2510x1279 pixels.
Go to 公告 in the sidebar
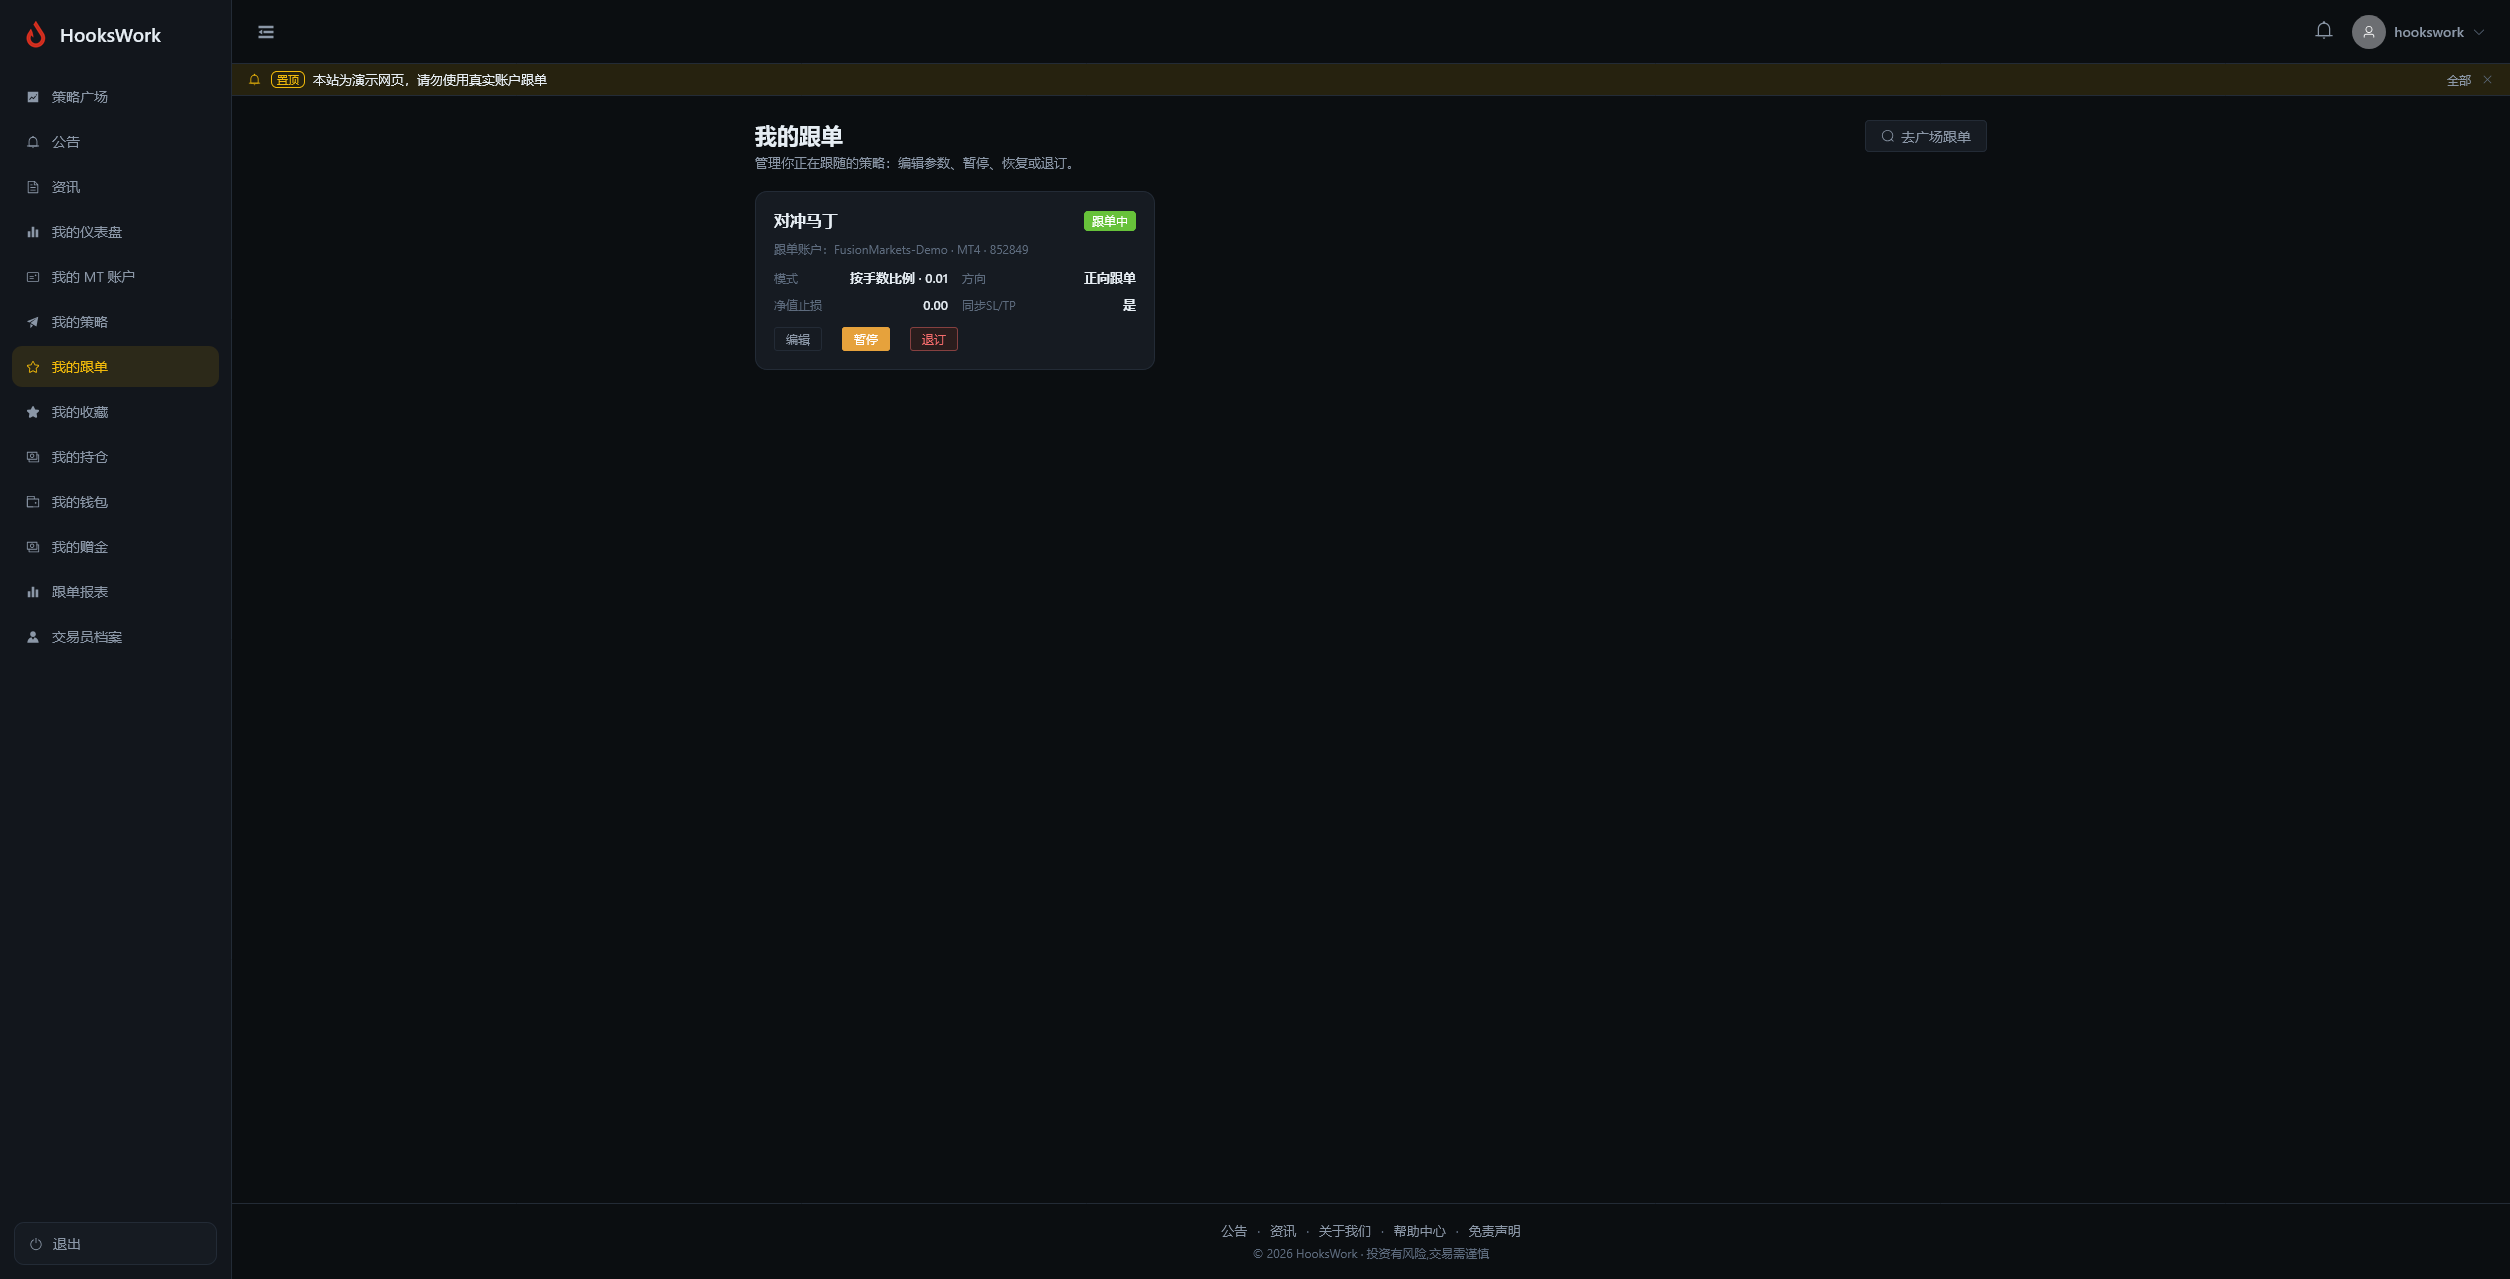pyautogui.click(x=115, y=142)
